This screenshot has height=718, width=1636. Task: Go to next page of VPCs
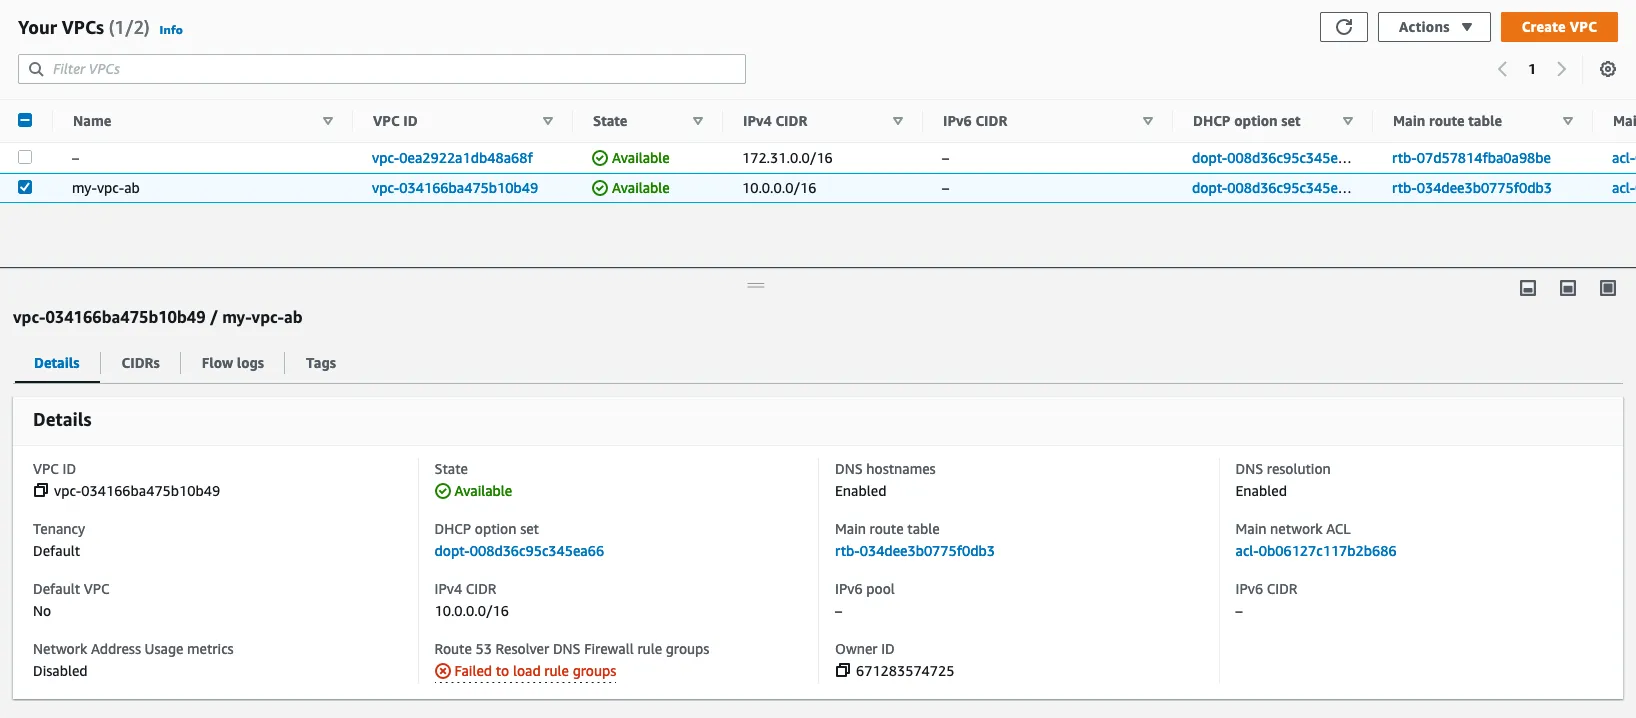1561,69
